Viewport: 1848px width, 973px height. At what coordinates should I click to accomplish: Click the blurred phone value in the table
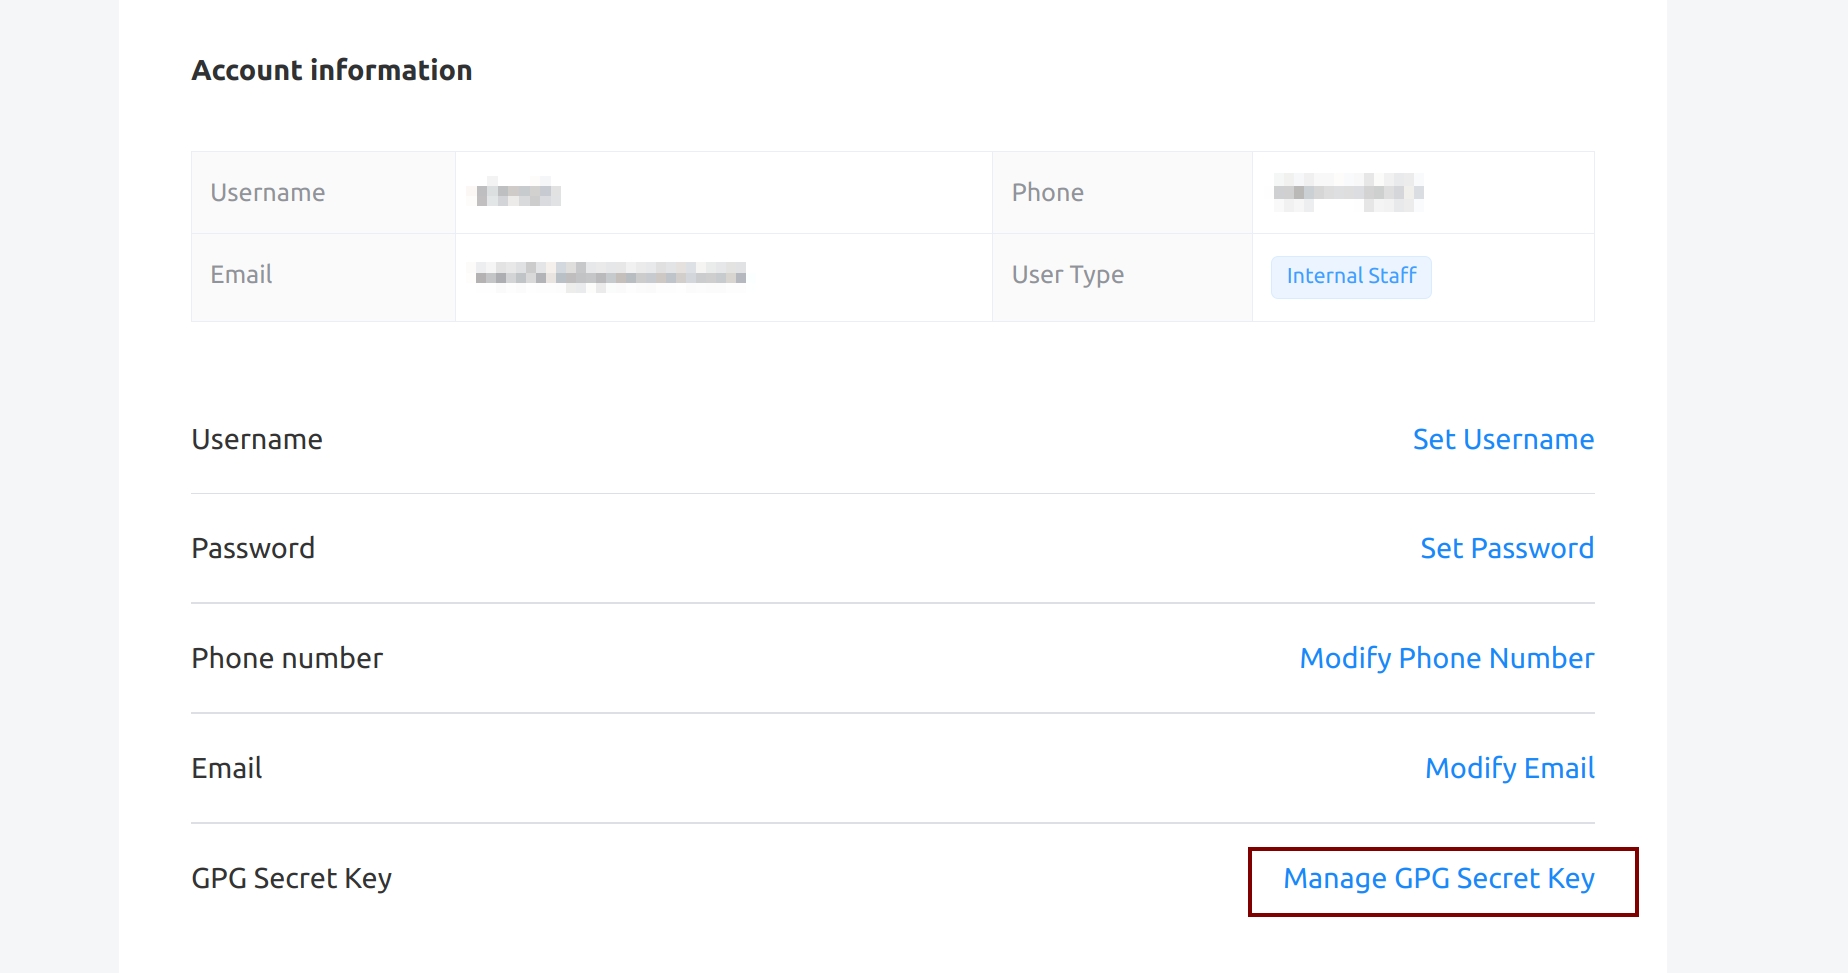tap(1347, 191)
